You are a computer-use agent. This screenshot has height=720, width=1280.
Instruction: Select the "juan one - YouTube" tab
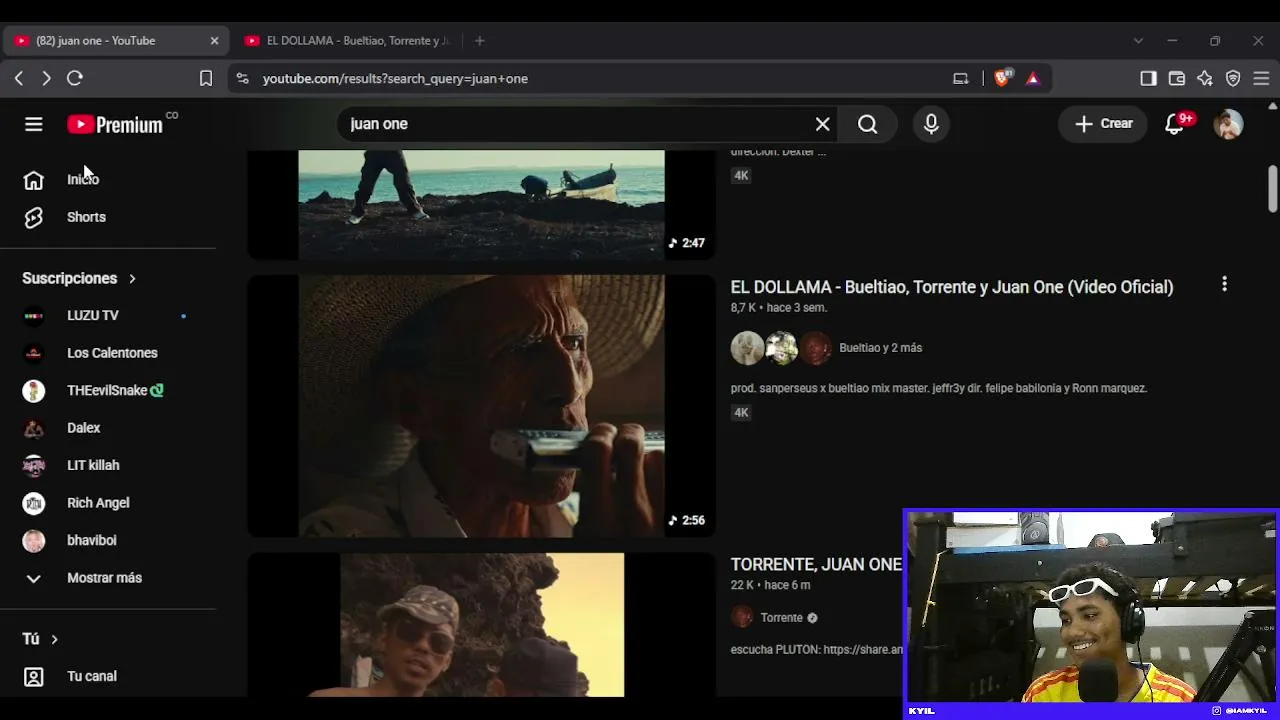click(x=116, y=41)
